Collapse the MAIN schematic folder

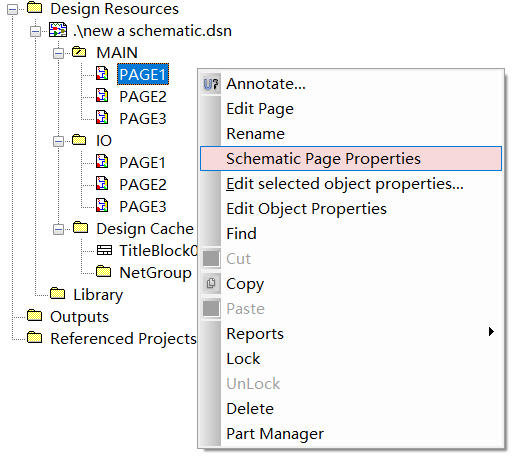(58, 53)
